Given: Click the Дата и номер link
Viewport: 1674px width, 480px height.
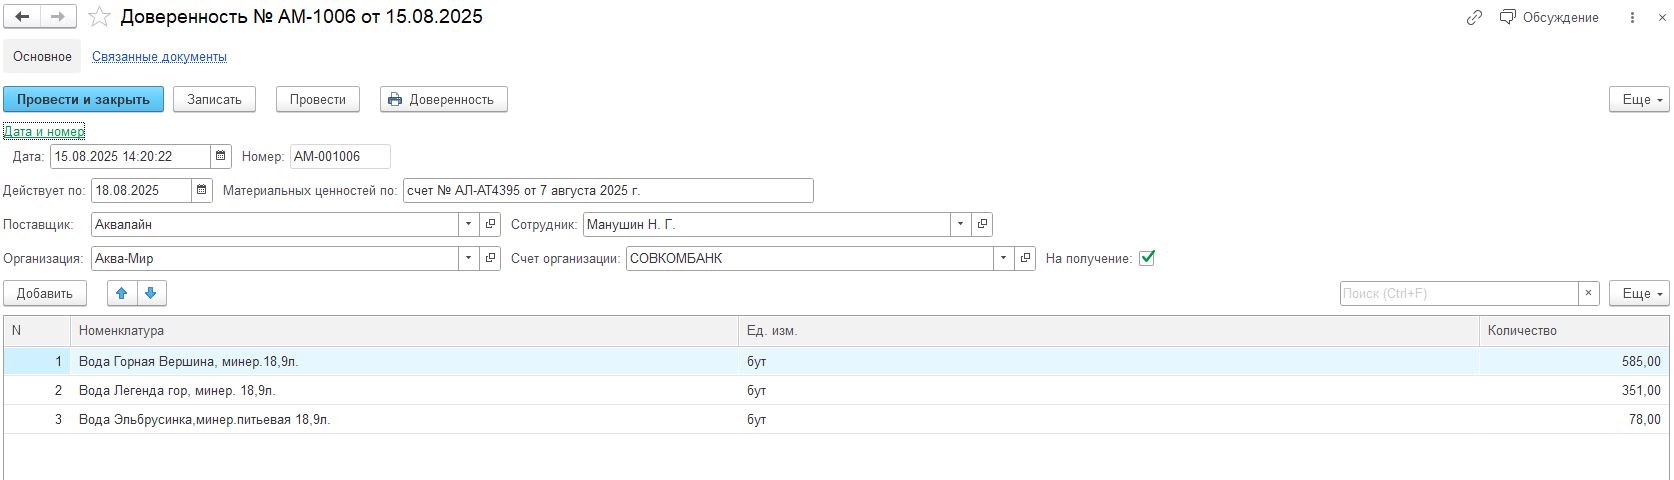Looking at the screenshot, I should pyautogui.click(x=44, y=131).
